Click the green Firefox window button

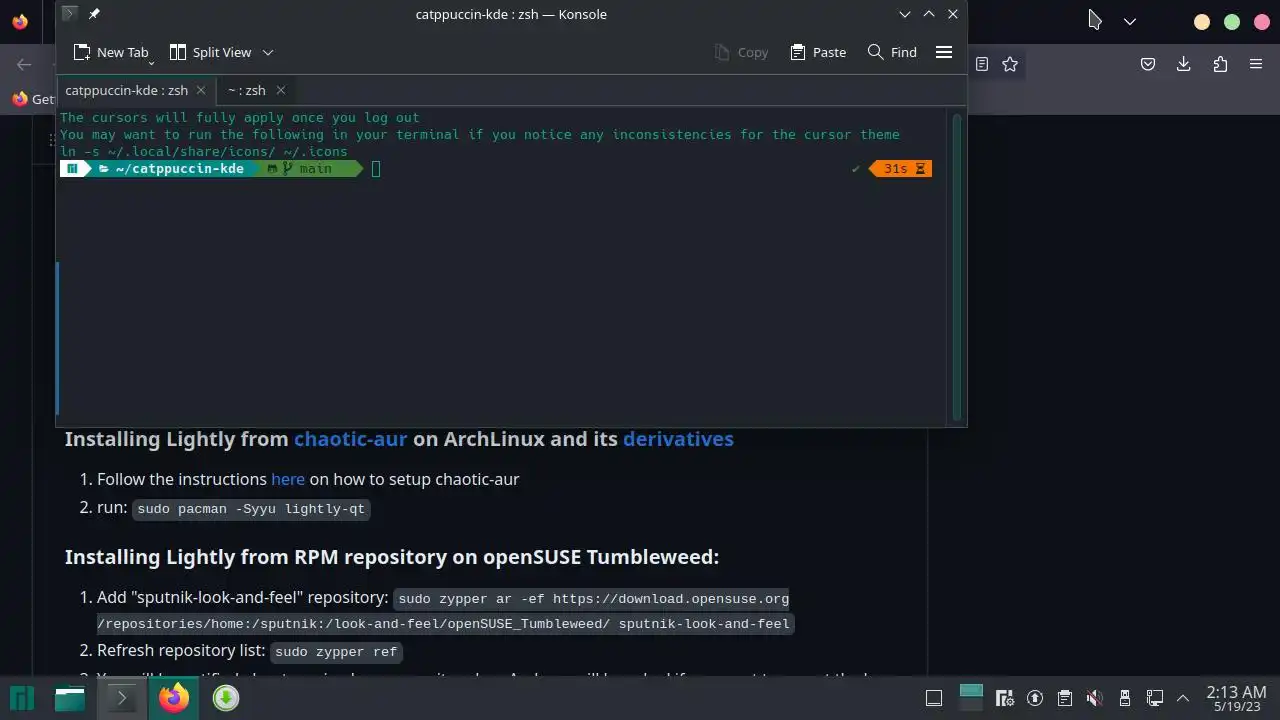click(x=1232, y=21)
